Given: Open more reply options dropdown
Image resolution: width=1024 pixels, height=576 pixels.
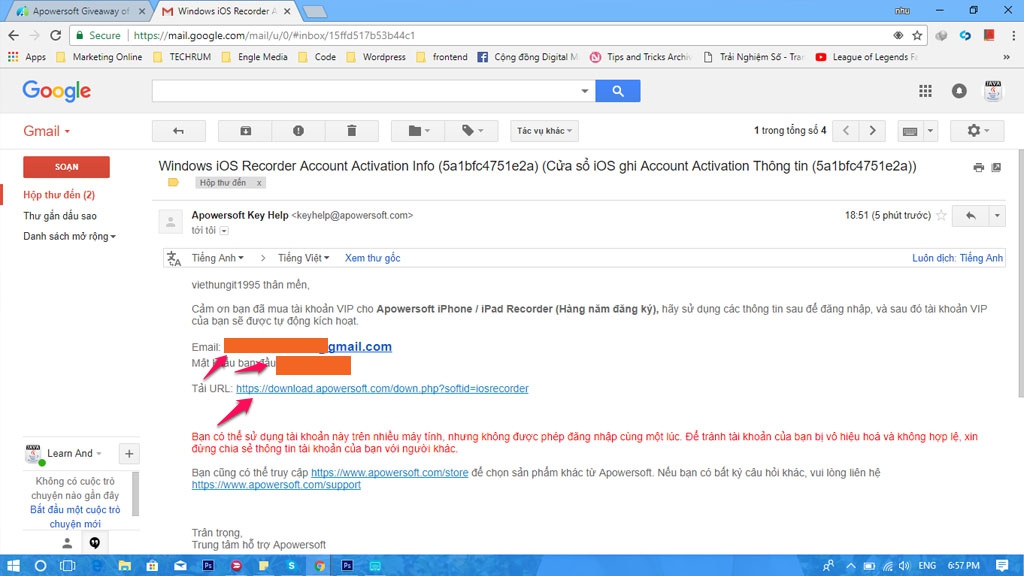Looking at the screenshot, I should 997,216.
